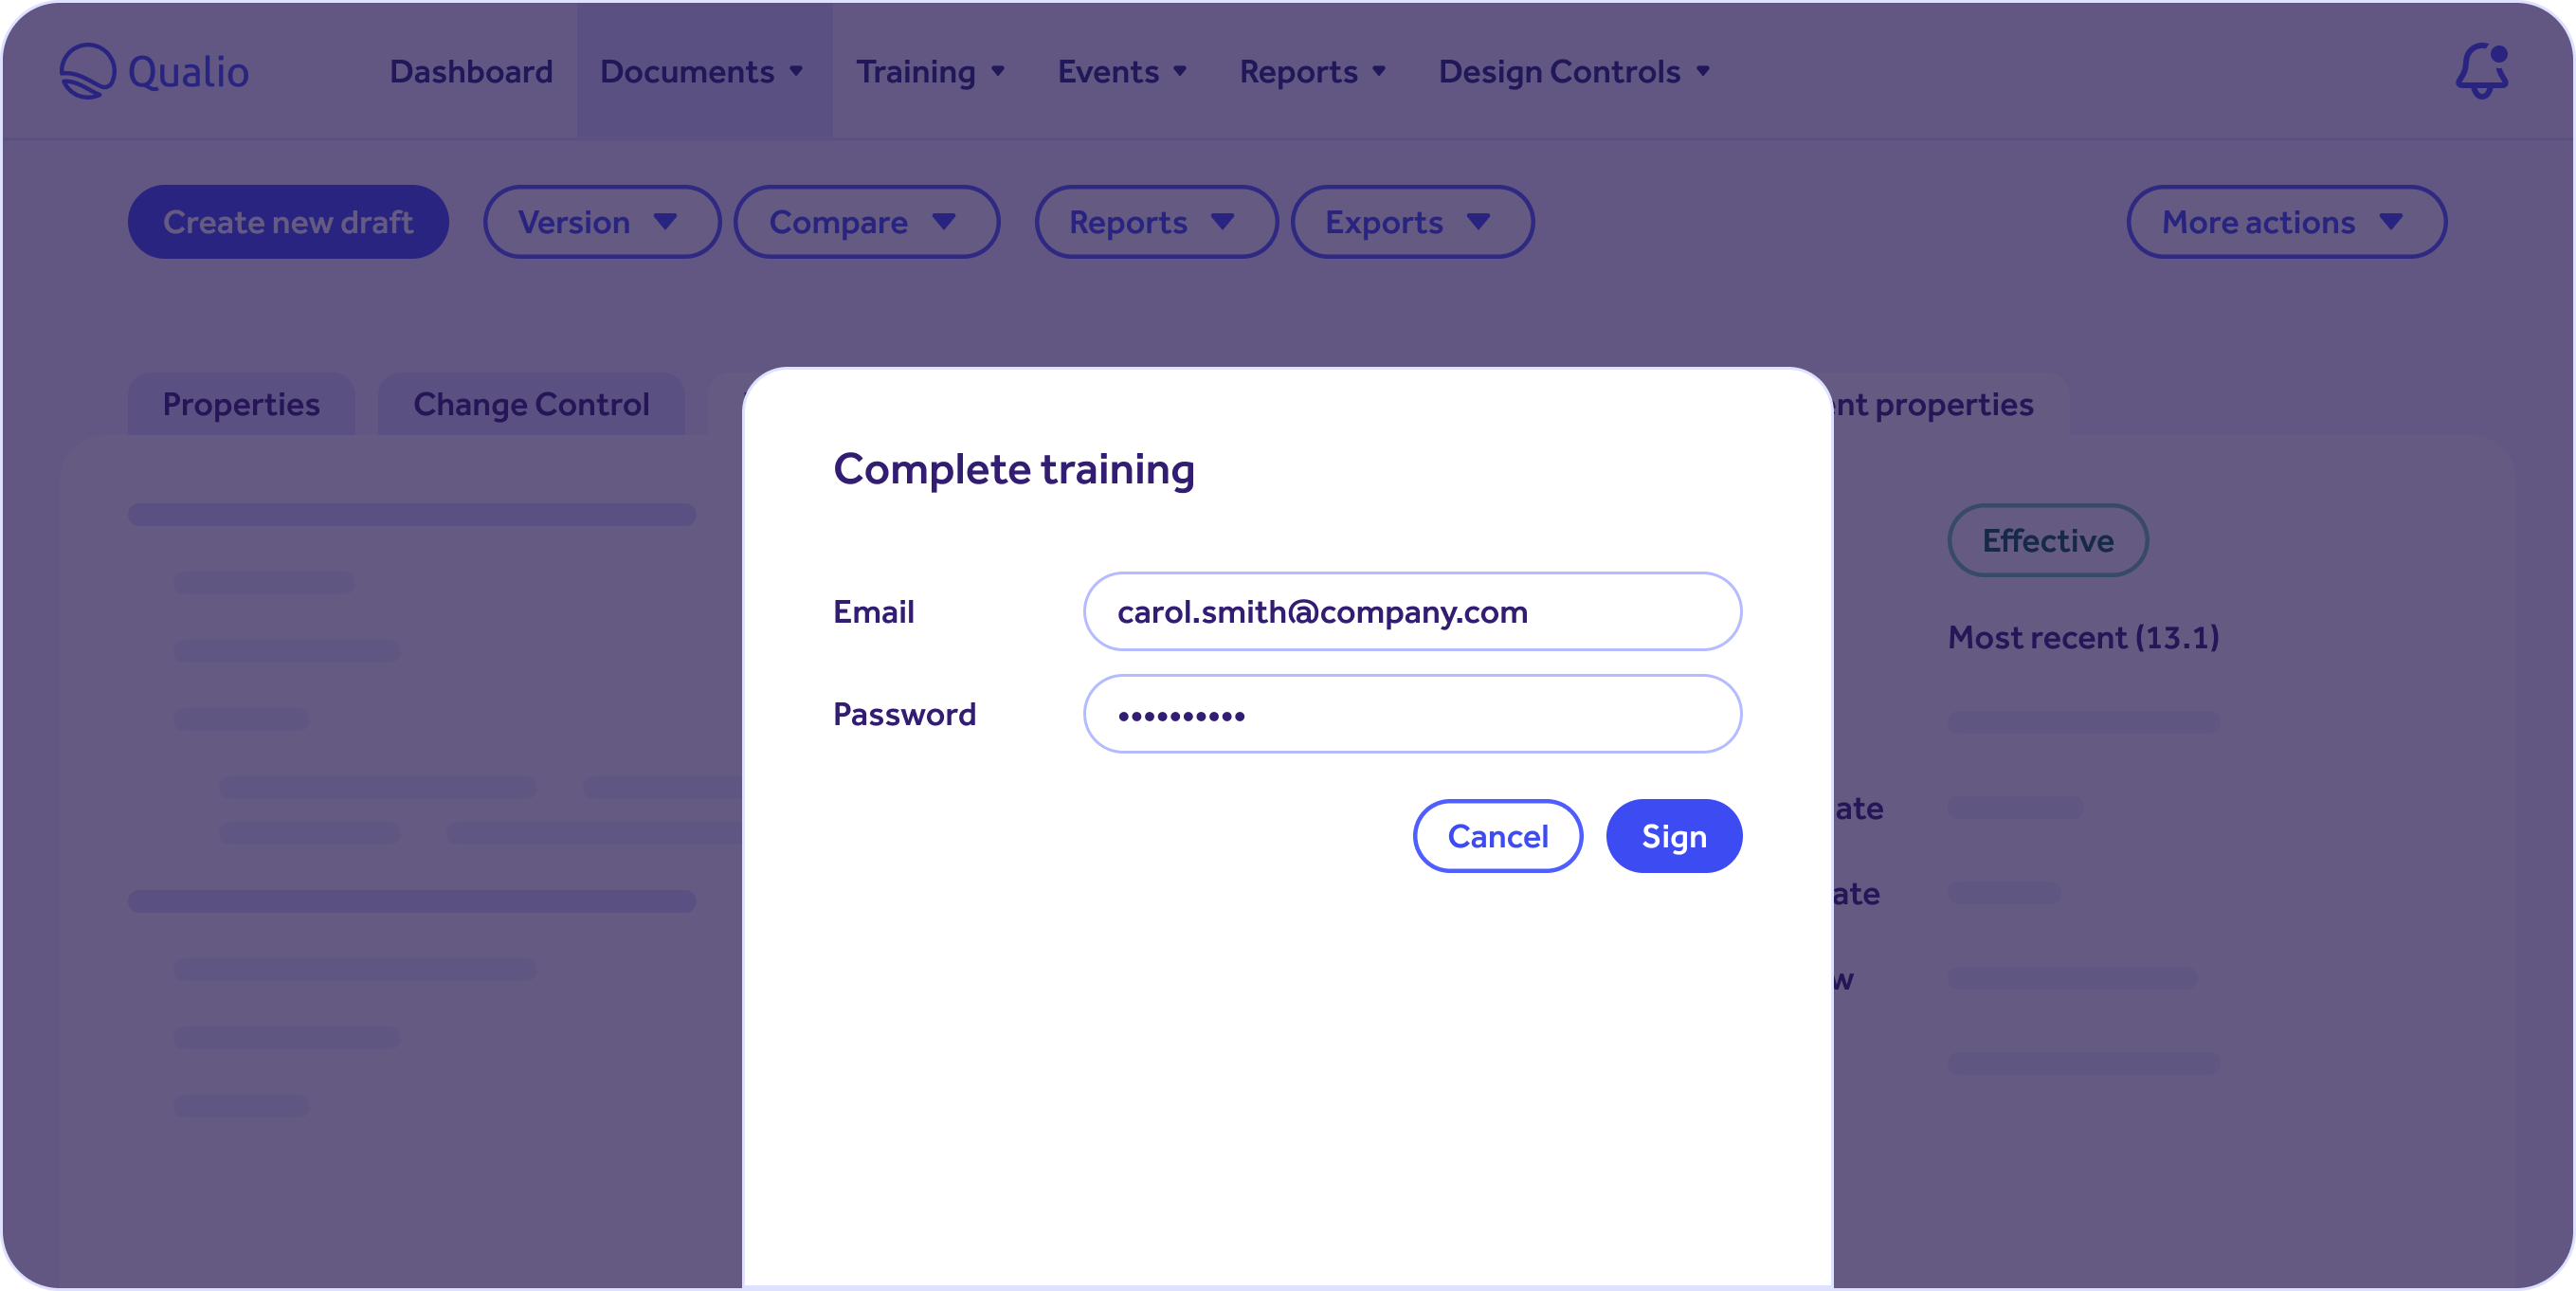Screen dimensions: 2576x1291
Task: Select the Properties tab
Action: [x=242, y=404]
